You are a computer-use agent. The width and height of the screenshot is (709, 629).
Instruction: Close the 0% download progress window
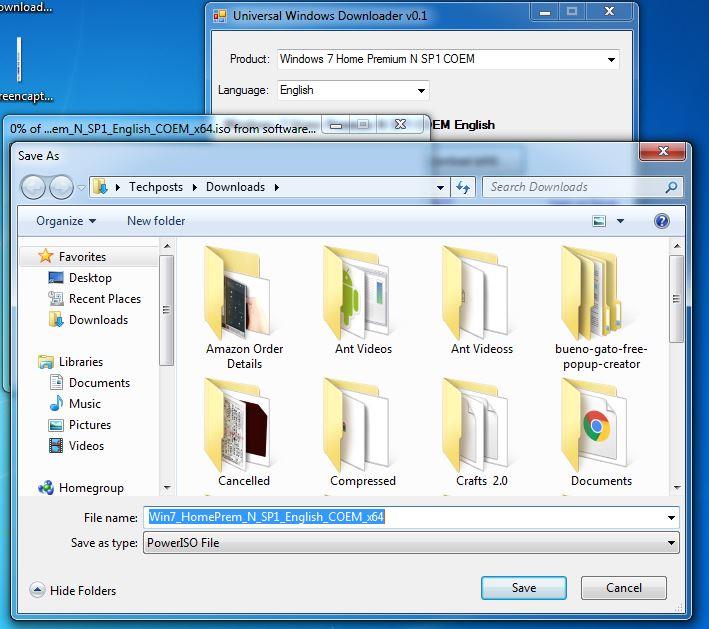pos(400,125)
